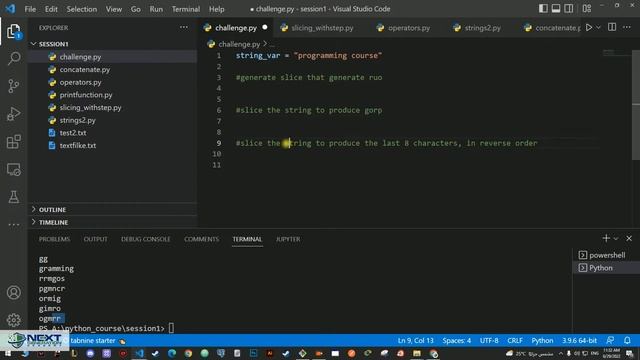Close the terminal panel
The image size is (640, 360).
[x=629, y=238]
